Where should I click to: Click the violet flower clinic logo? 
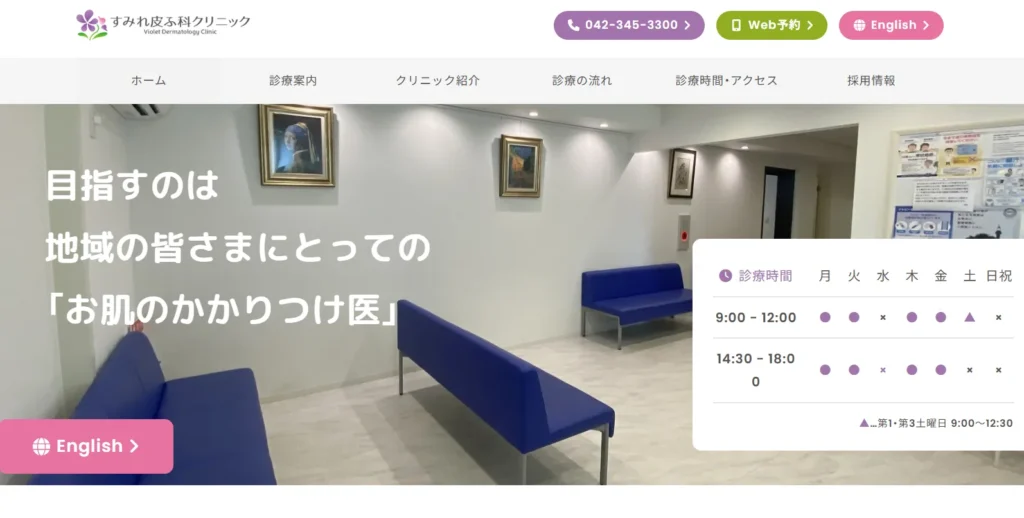[x=91, y=25]
